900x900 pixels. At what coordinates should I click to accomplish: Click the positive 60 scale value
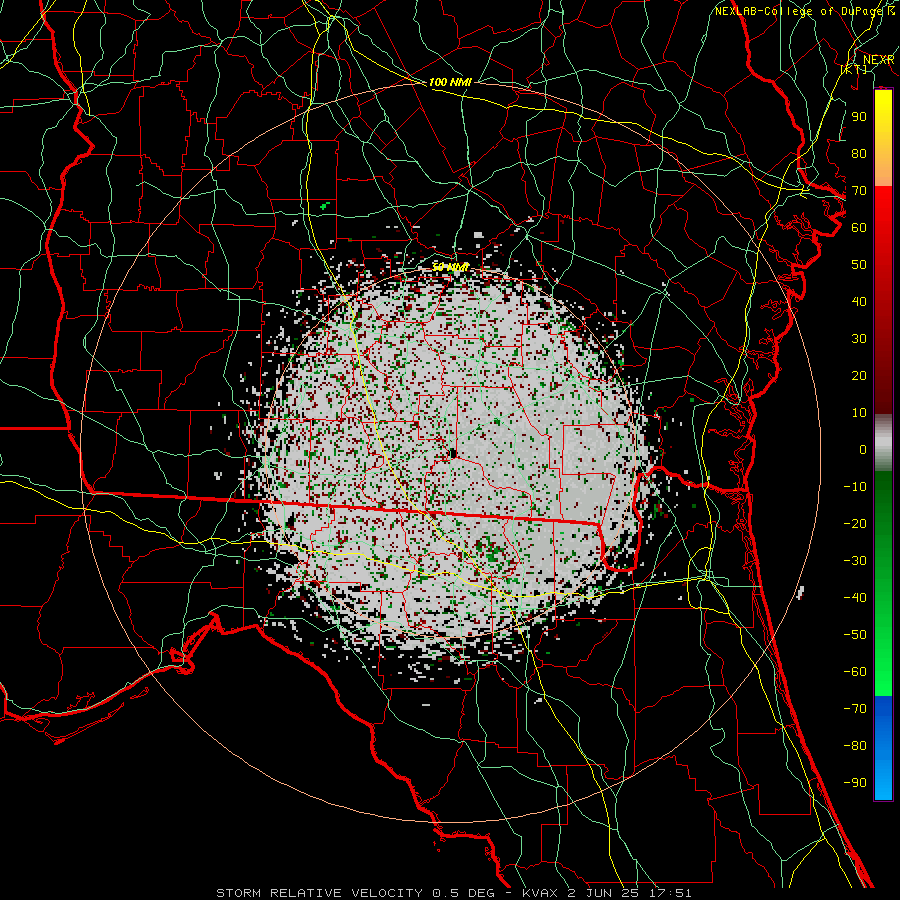[859, 227]
